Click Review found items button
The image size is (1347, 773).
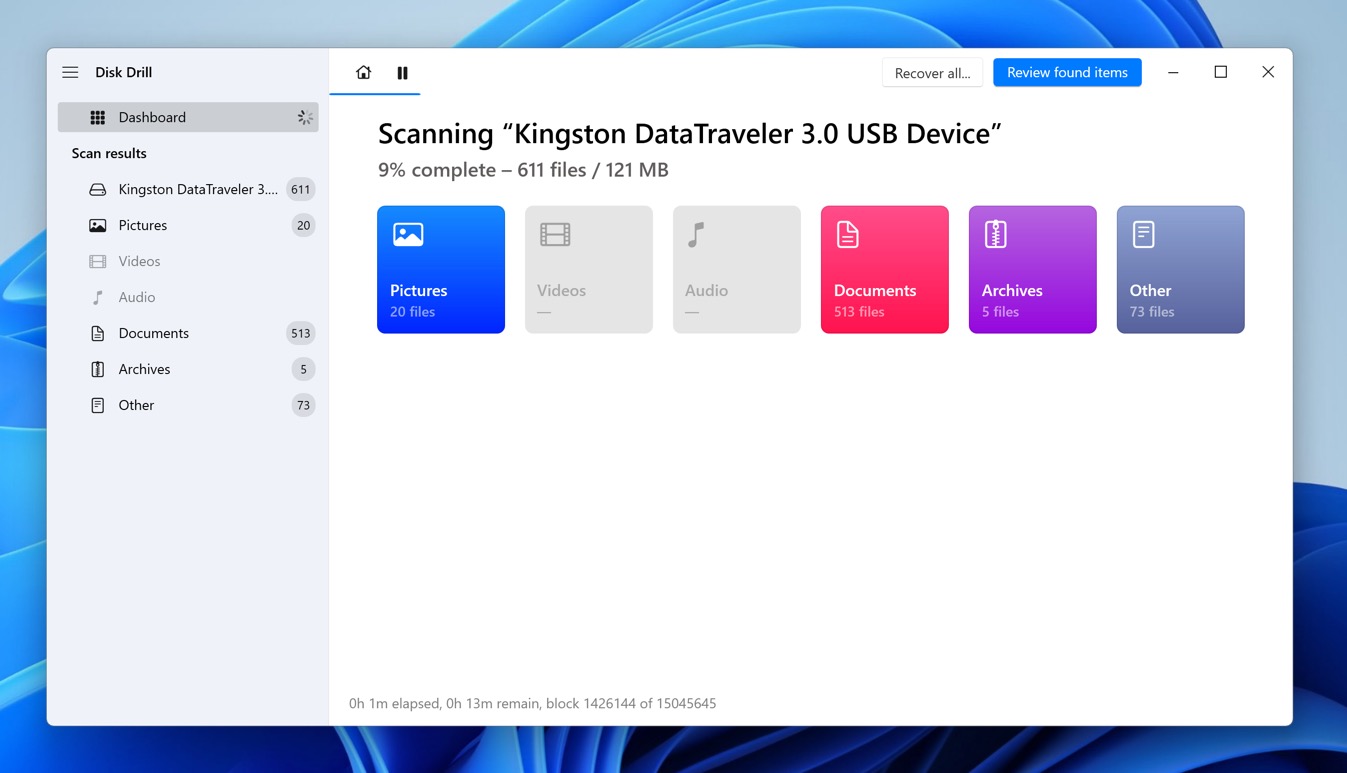1067,72
